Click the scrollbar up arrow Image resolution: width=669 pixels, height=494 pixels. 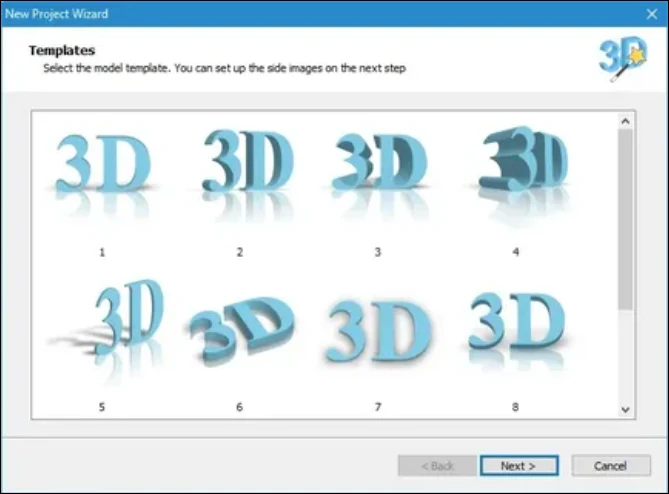[x=625, y=122]
